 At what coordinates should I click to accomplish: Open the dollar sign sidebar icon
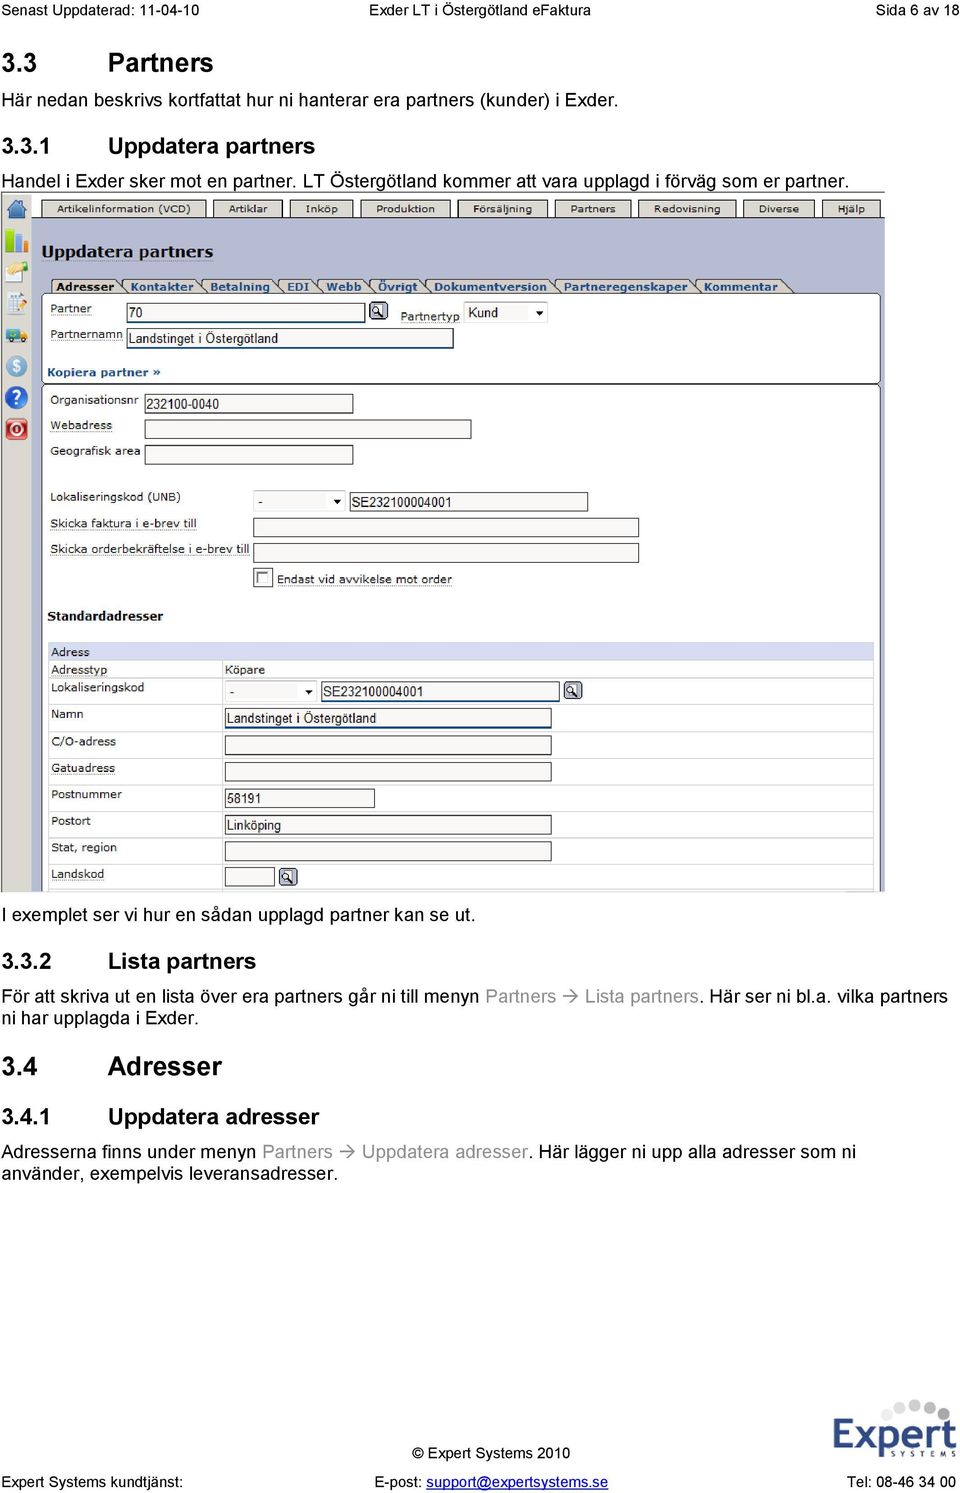(17, 366)
